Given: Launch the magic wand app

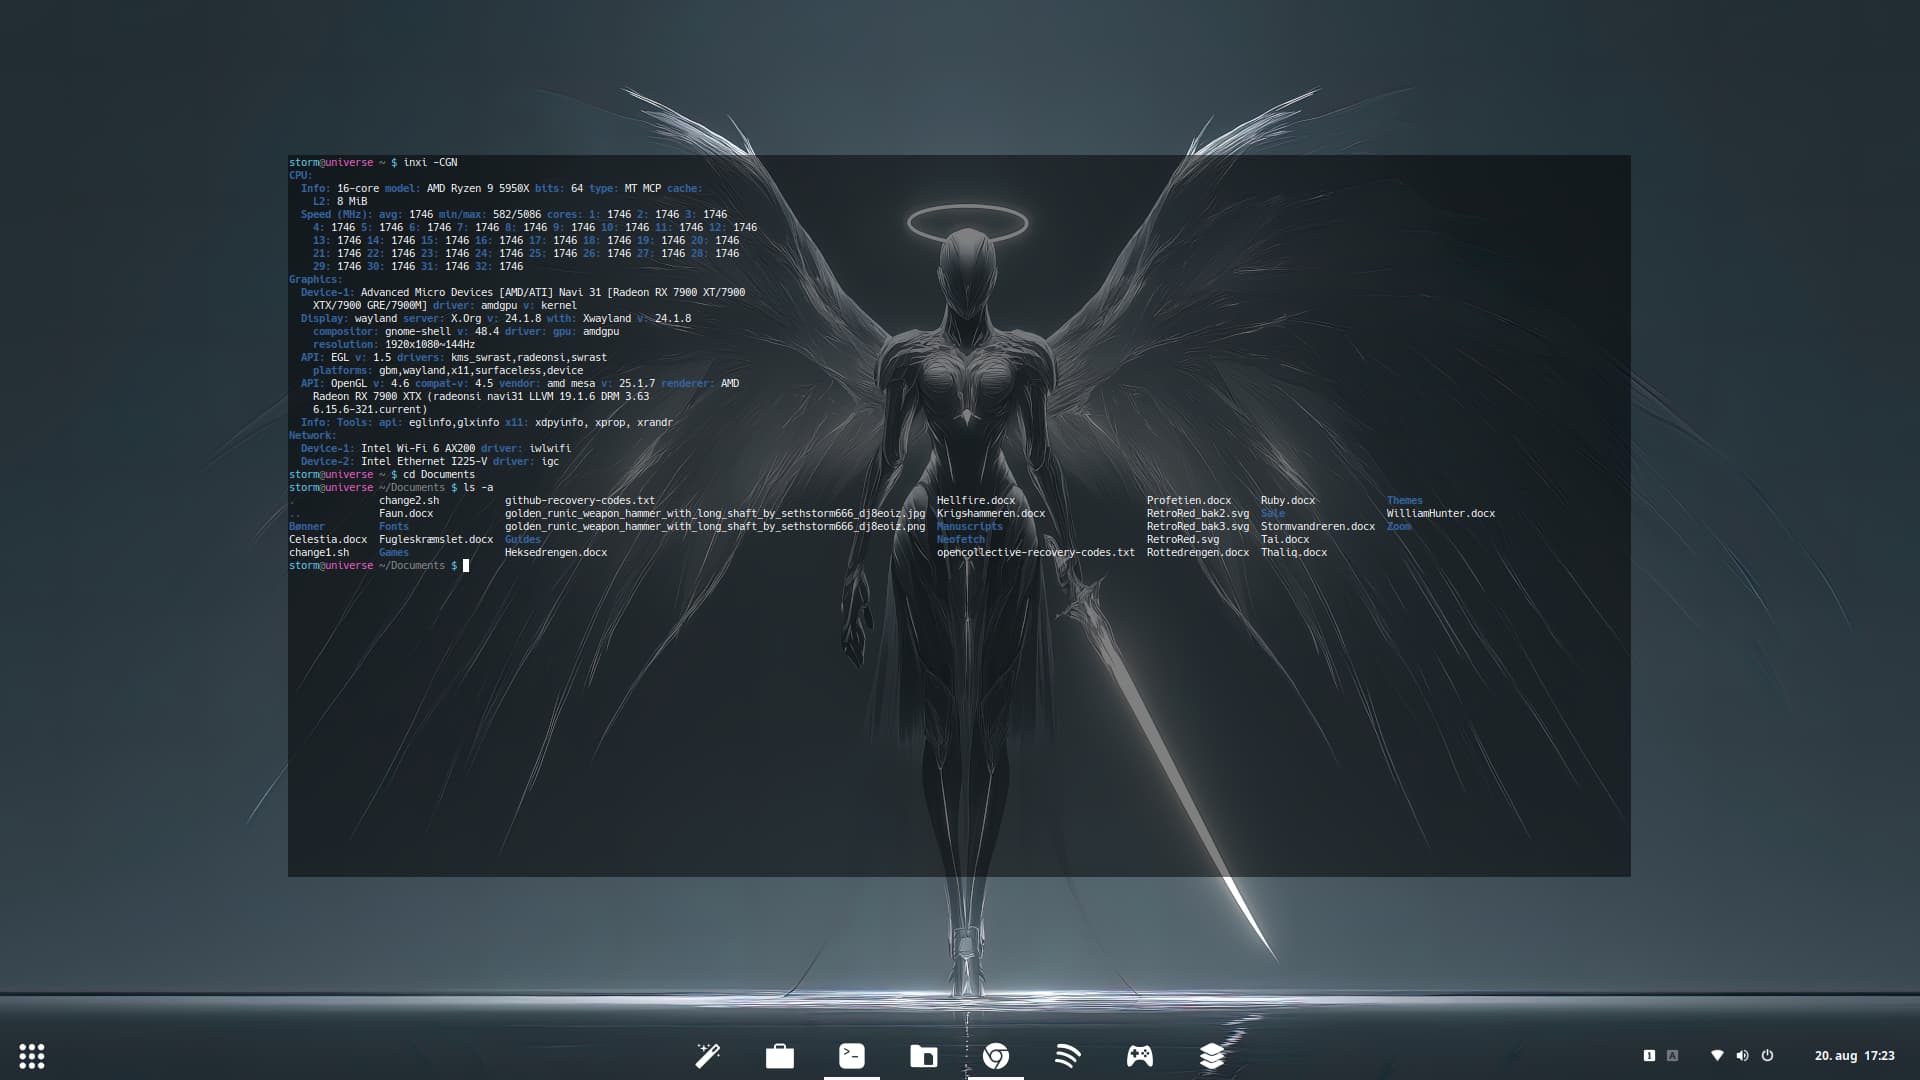Looking at the screenshot, I should pyautogui.click(x=708, y=1056).
